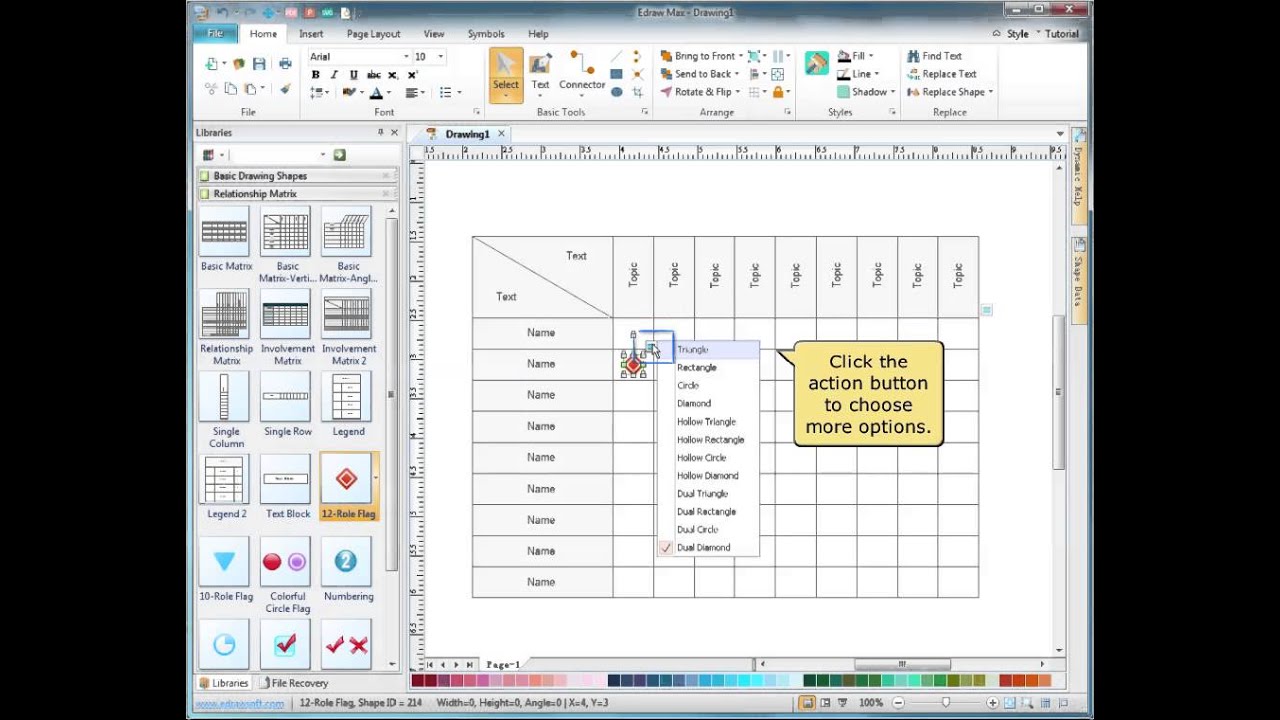Image resolution: width=1280 pixels, height=720 pixels.
Task: Expand the Replace Shape dropdown
Action: (990, 92)
